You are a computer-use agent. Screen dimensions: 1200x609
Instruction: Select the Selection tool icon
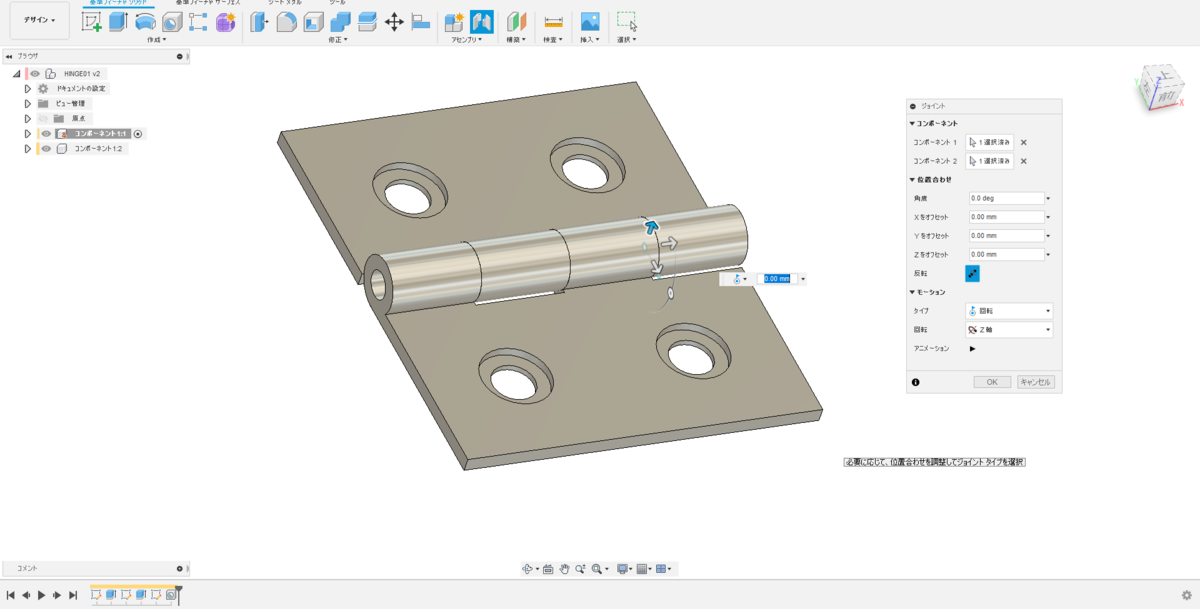pyautogui.click(x=627, y=22)
